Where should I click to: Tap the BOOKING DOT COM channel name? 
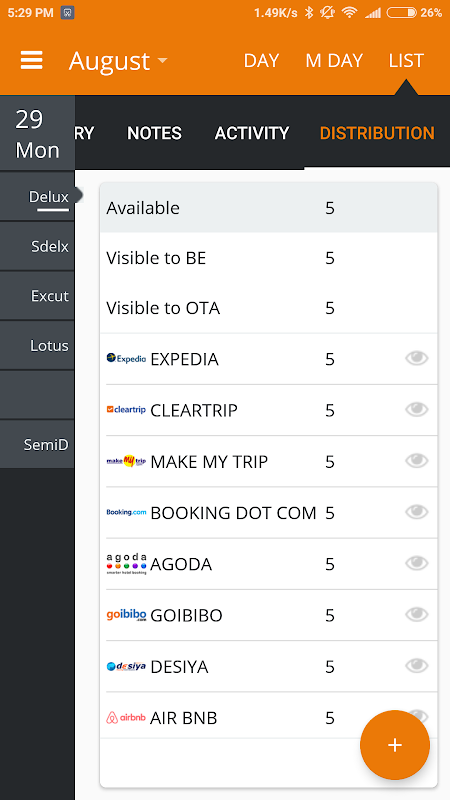tap(233, 513)
